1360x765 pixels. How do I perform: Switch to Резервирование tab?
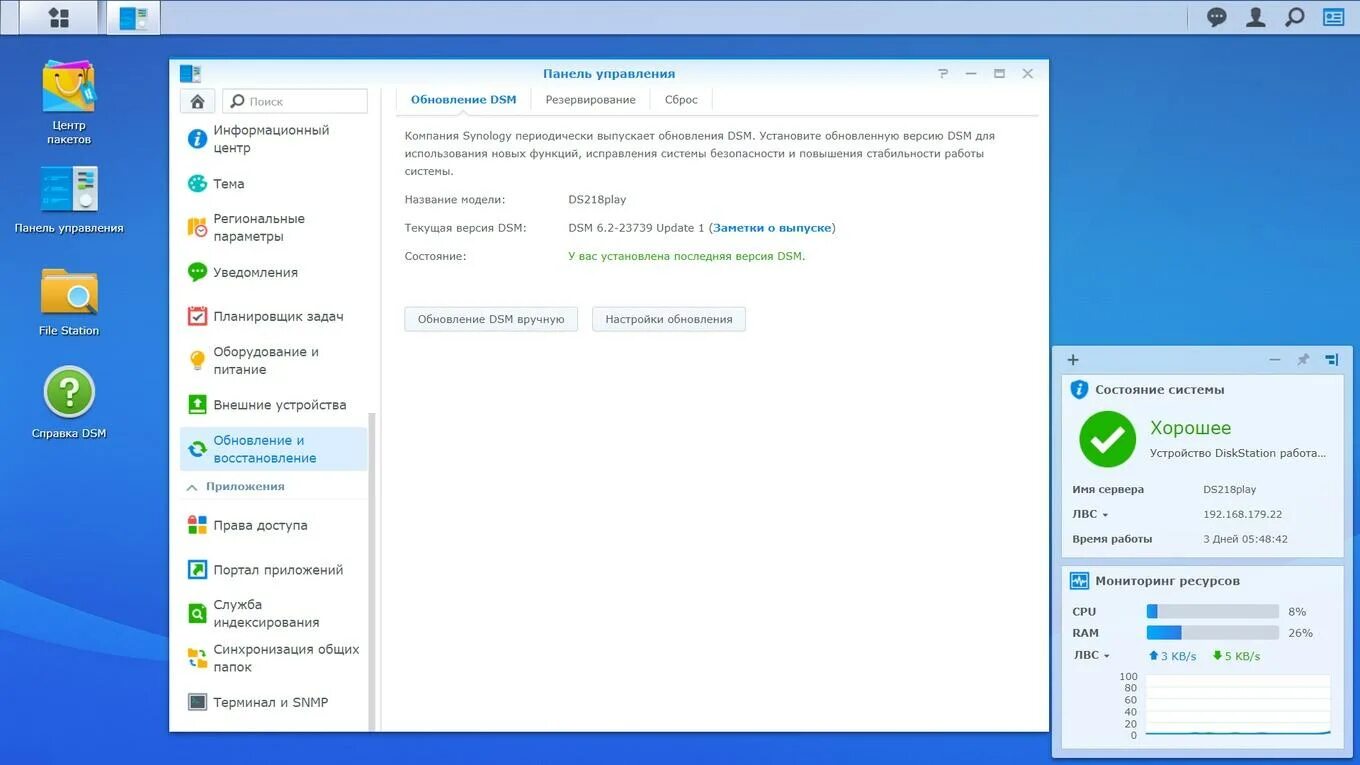(x=590, y=100)
